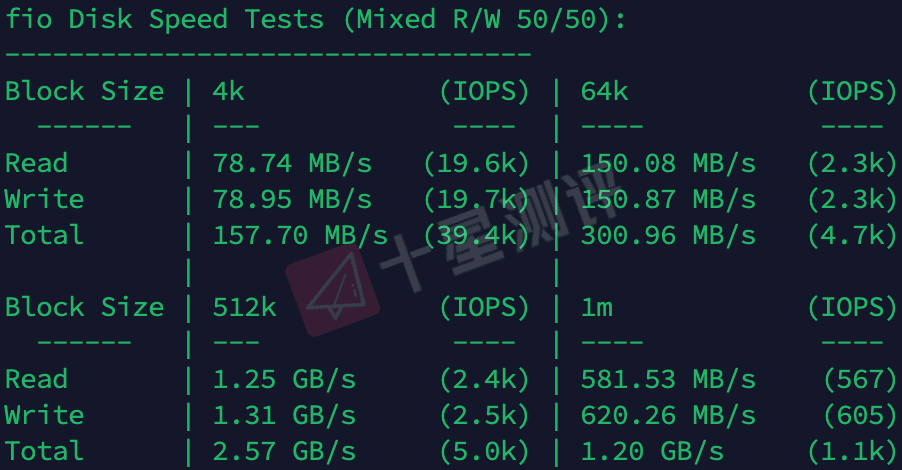Click the 512k write speed 1.31 GB/s
Viewport: 902px width, 470px height.
(x=285, y=415)
